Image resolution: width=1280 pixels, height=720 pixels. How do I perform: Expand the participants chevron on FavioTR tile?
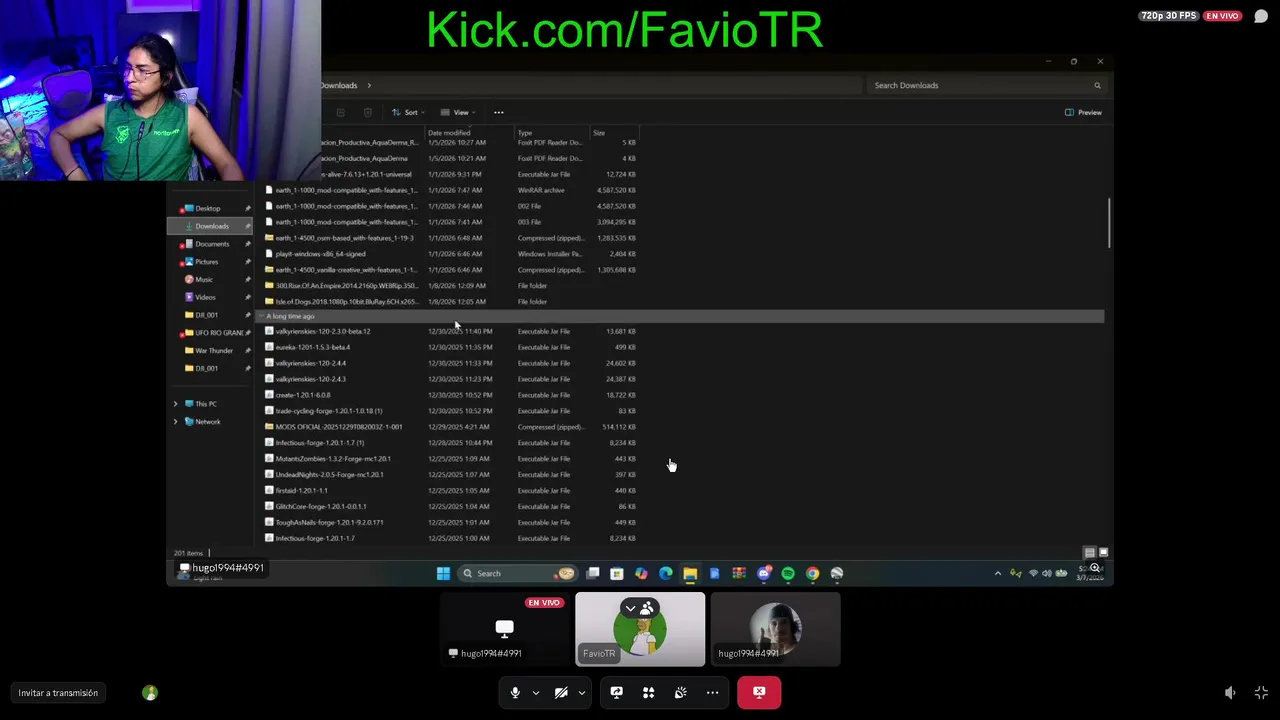tap(630, 608)
